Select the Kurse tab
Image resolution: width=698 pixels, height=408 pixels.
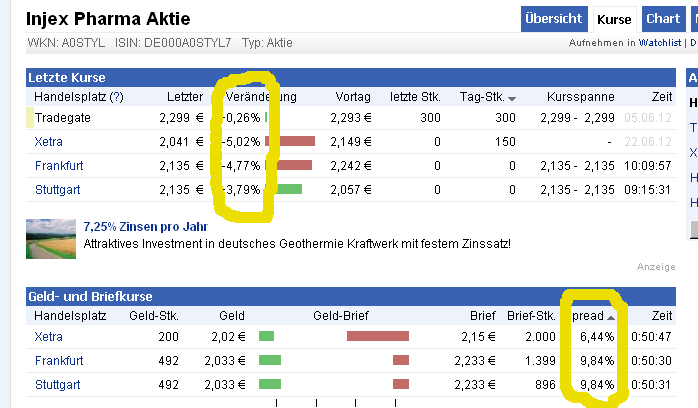click(x=614, y=19)
